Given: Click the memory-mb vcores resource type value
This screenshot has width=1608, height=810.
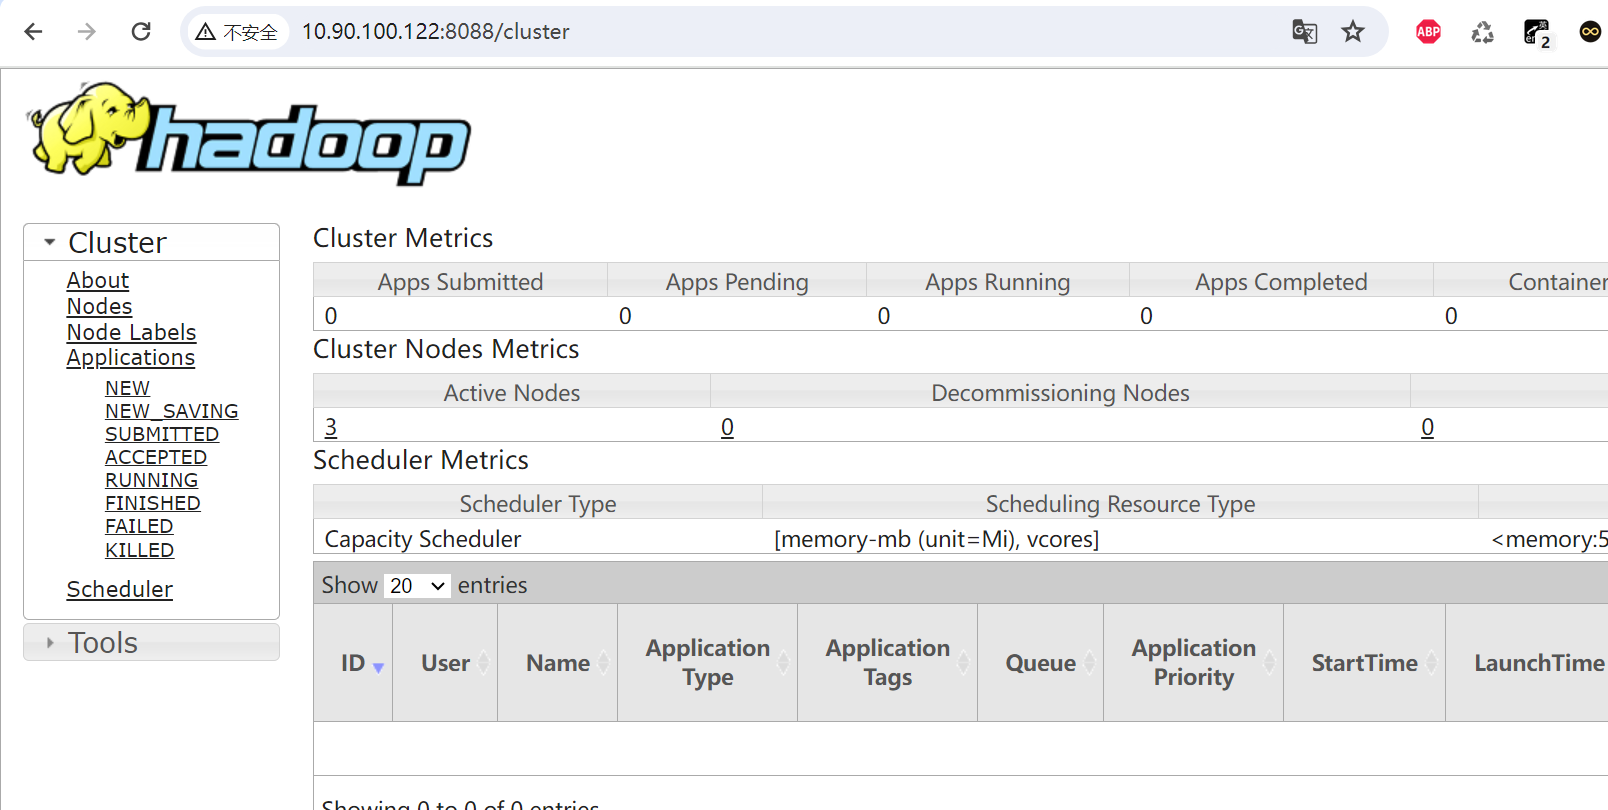Looking at the screenshot, I should click(x=937, y=539).
